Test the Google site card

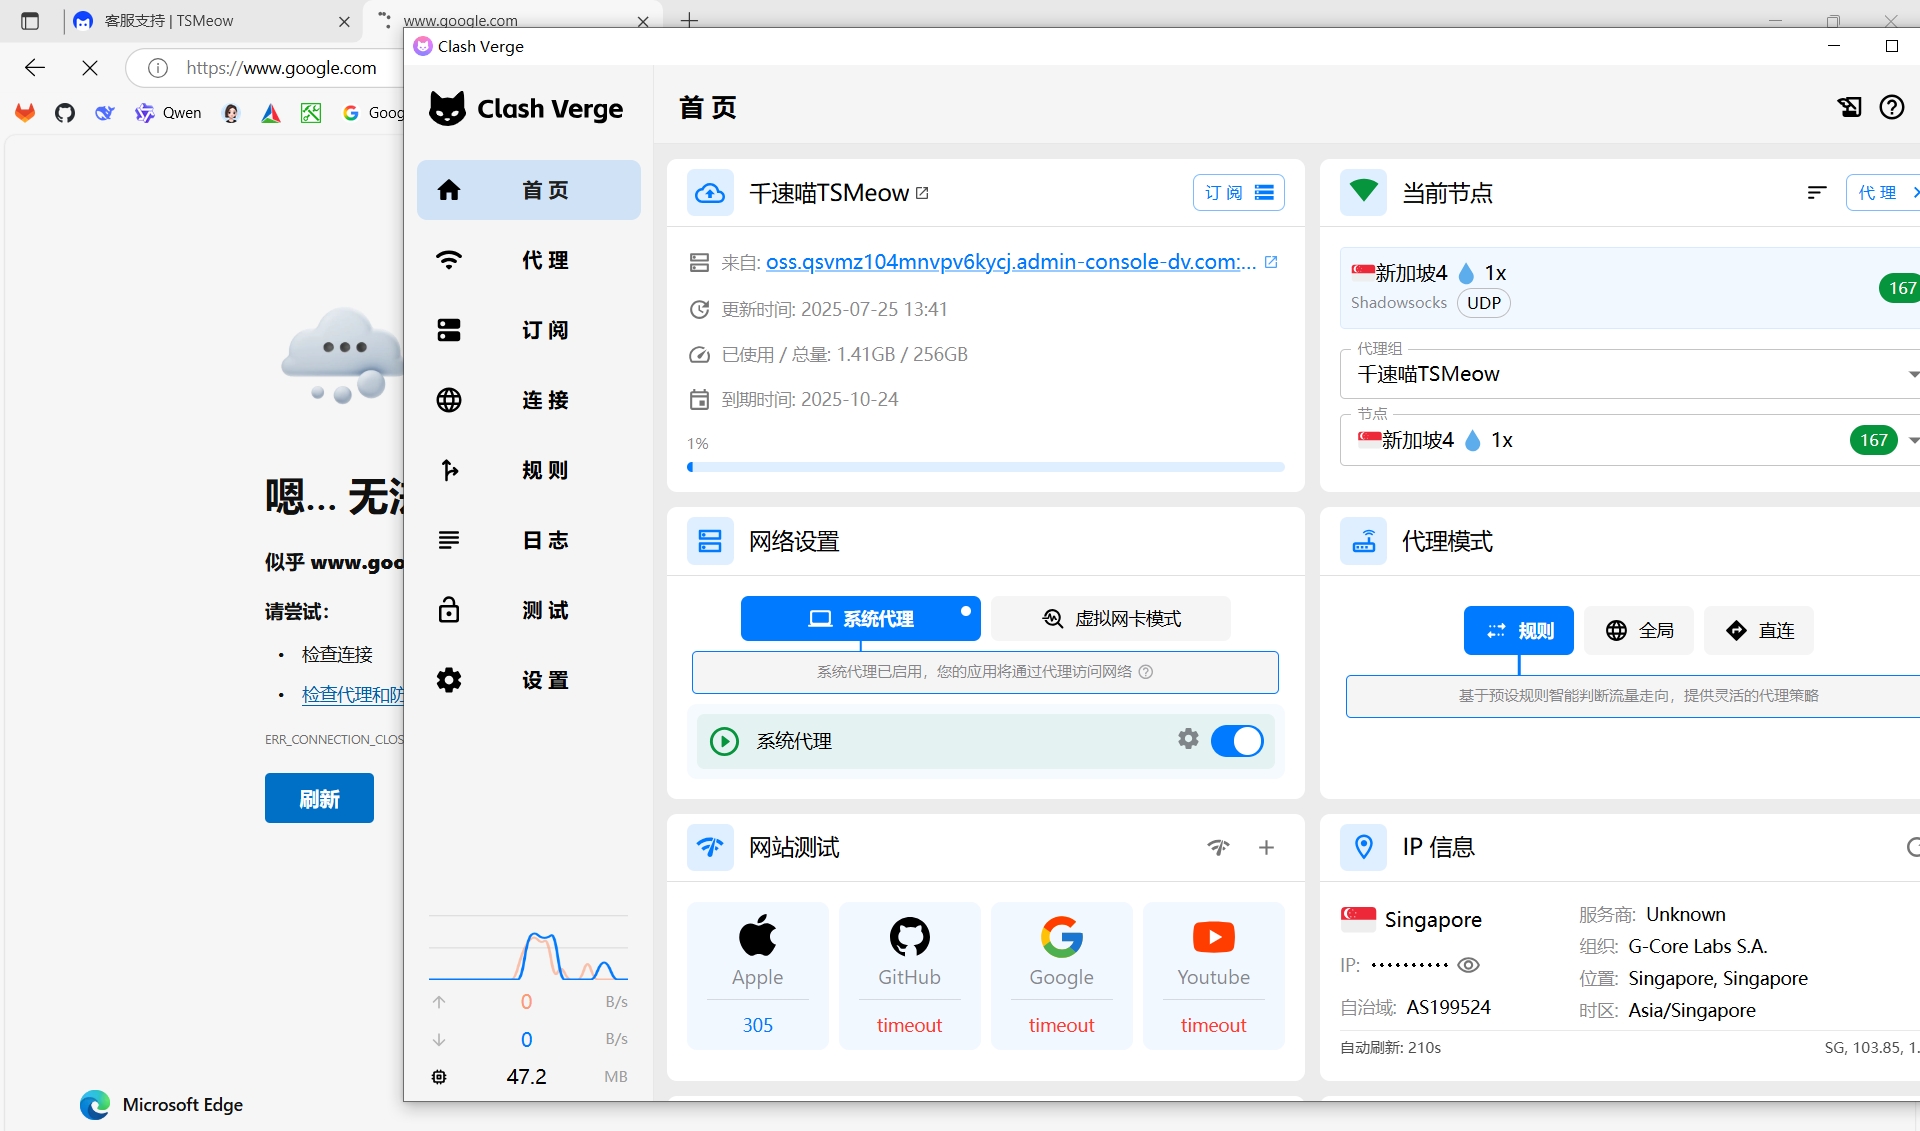click(1061, 976)
